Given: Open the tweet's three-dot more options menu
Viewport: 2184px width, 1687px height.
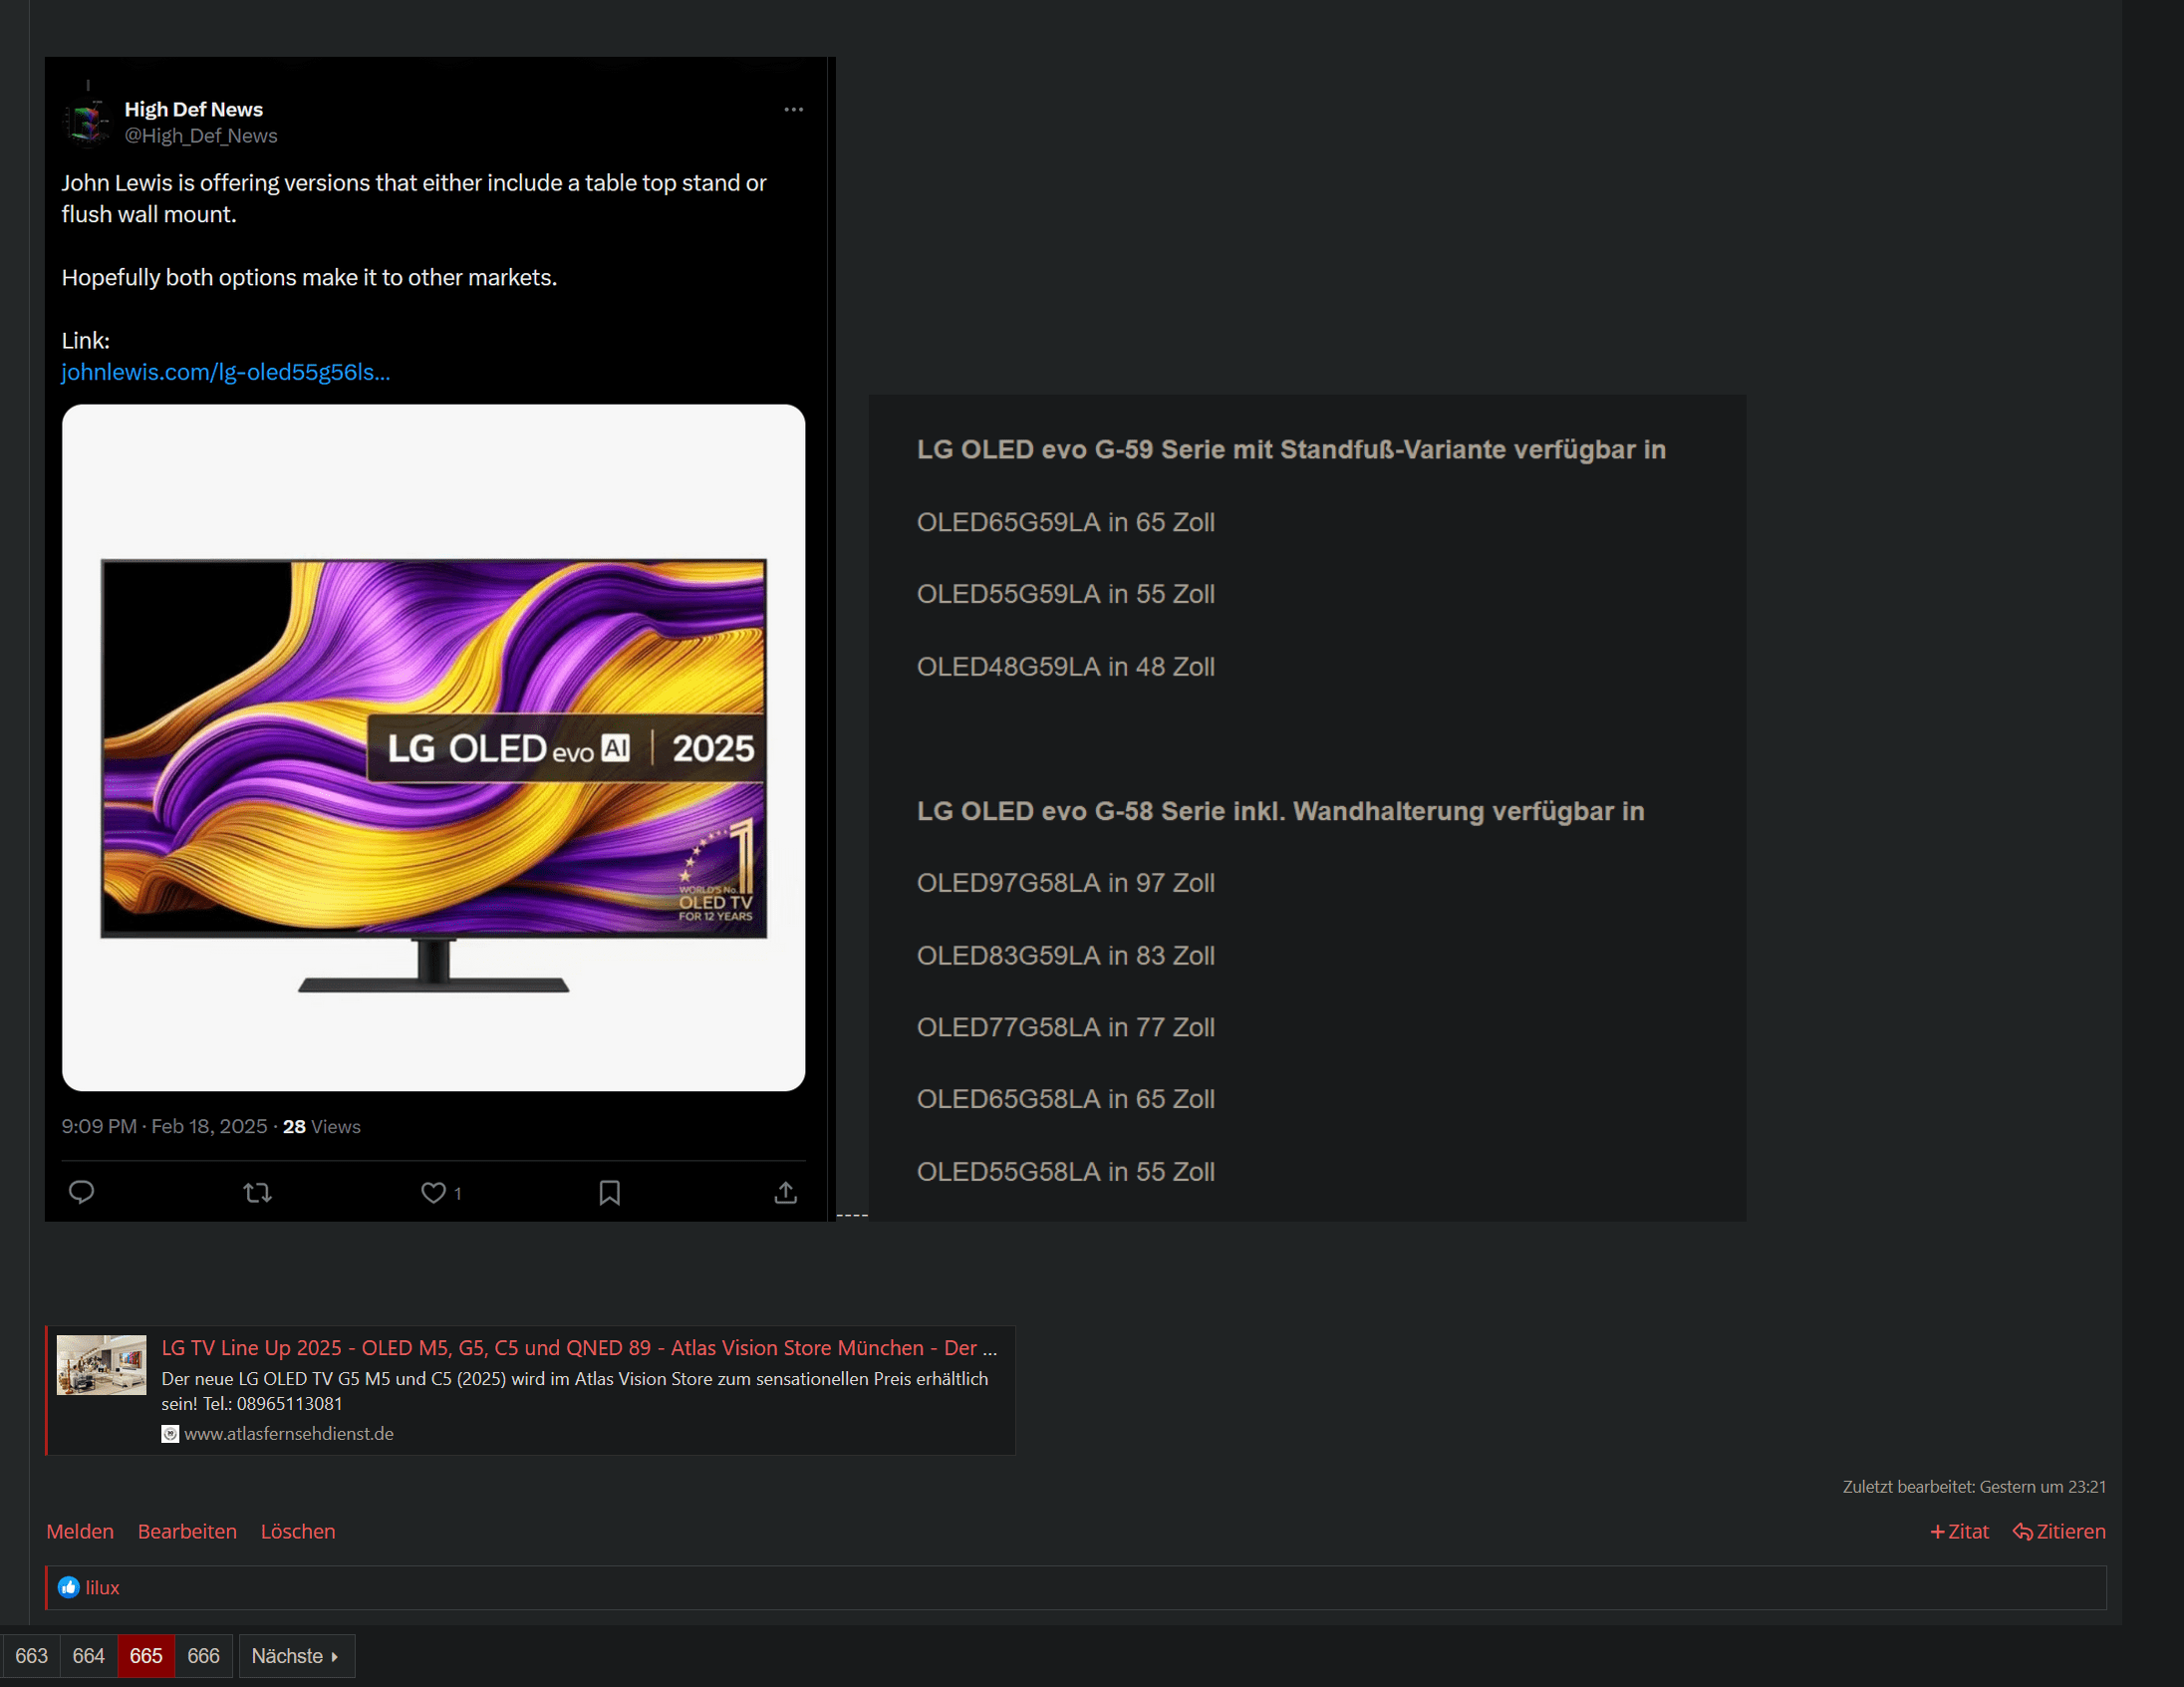Looking at the screenshot, I should (x=793, y=109).
